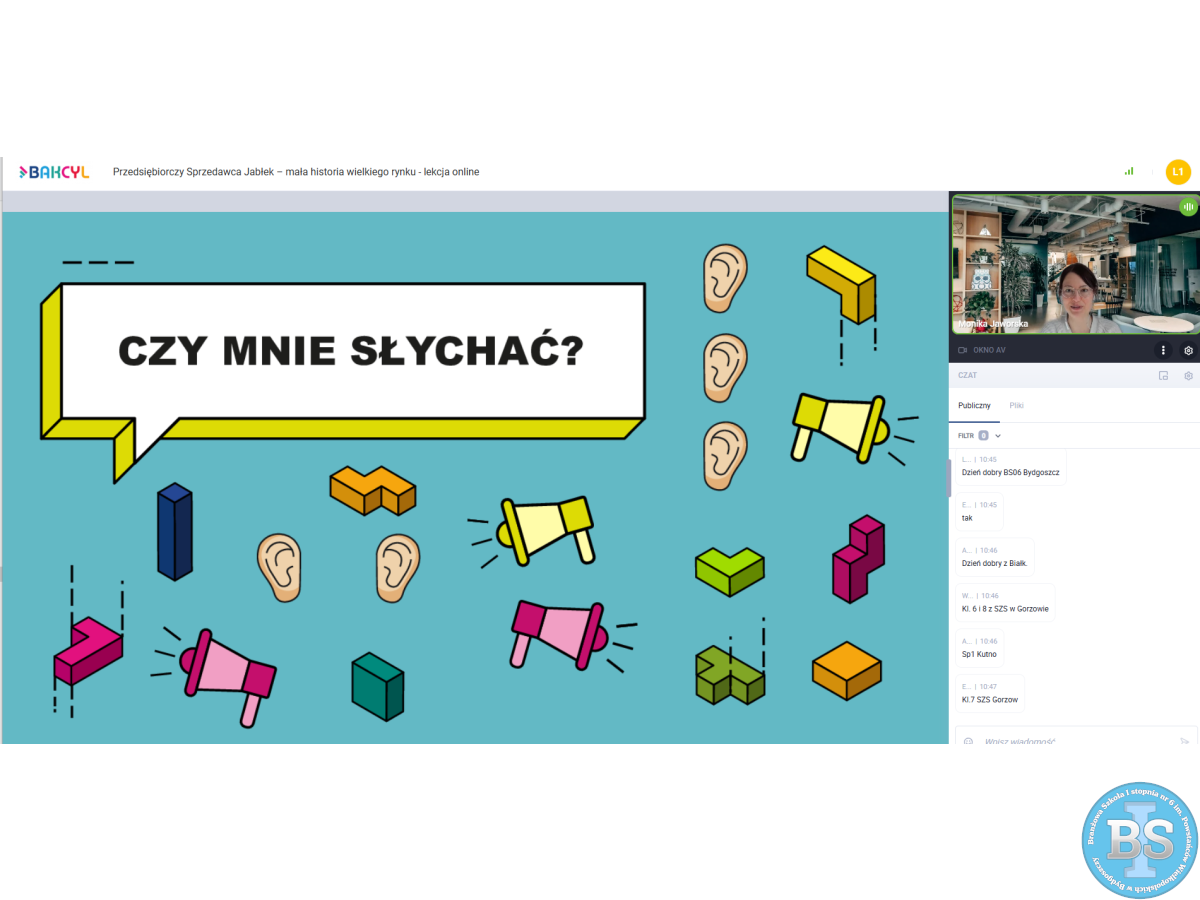Click the green audio activity indicator
1200x900 pixels.
[1188, 207]
